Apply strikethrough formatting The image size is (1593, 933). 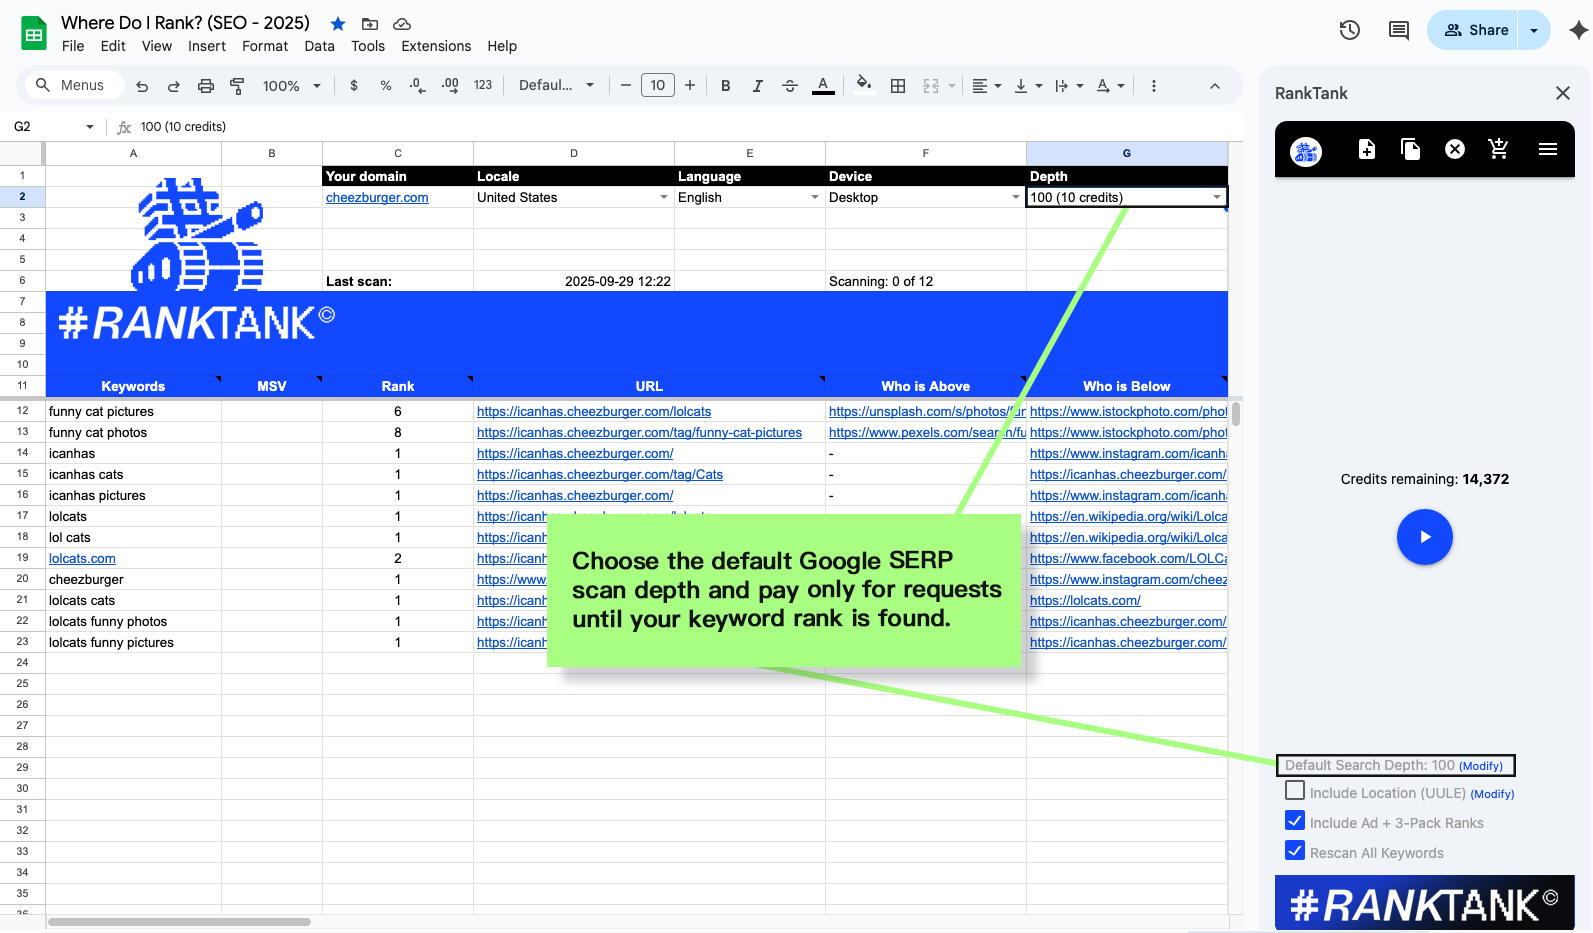(x=789, y=86)
